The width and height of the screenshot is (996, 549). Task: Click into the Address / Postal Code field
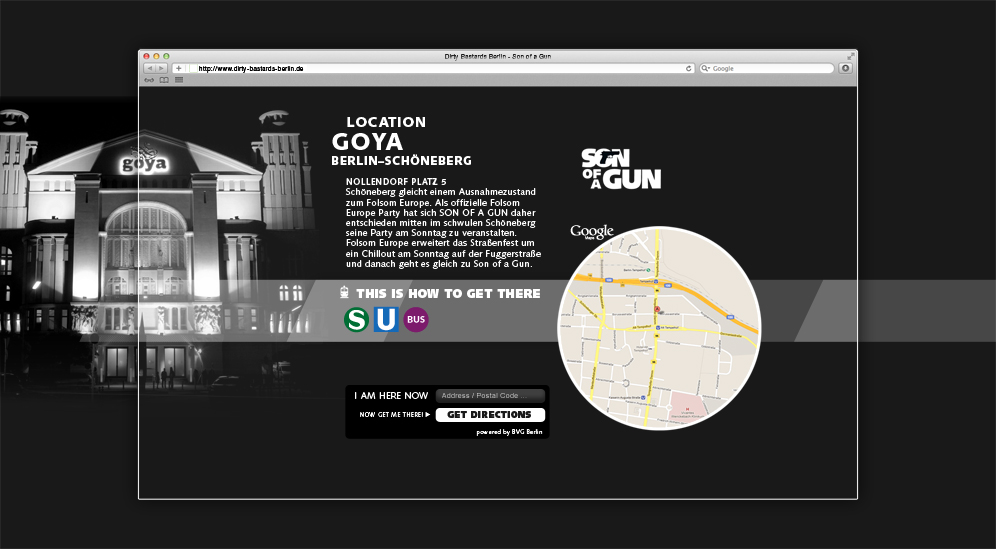coord(490,395)
